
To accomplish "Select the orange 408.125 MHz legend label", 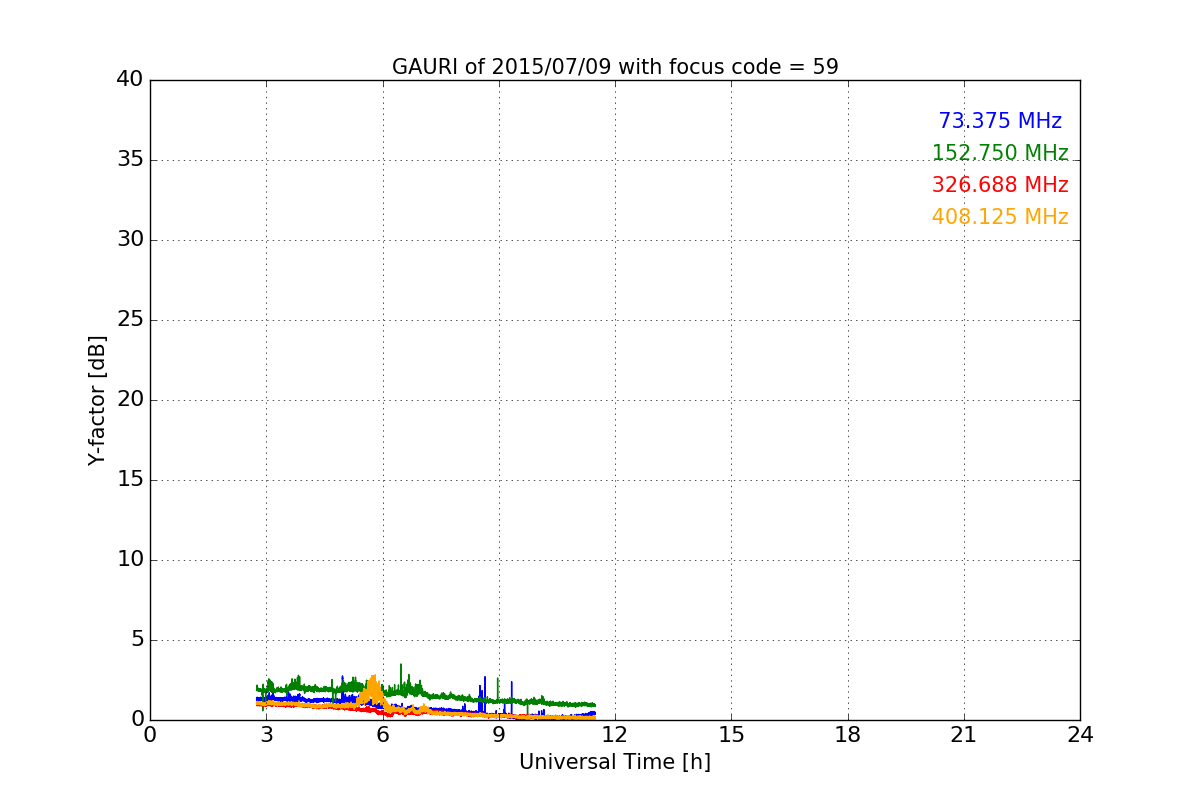I will (1000, 217).
